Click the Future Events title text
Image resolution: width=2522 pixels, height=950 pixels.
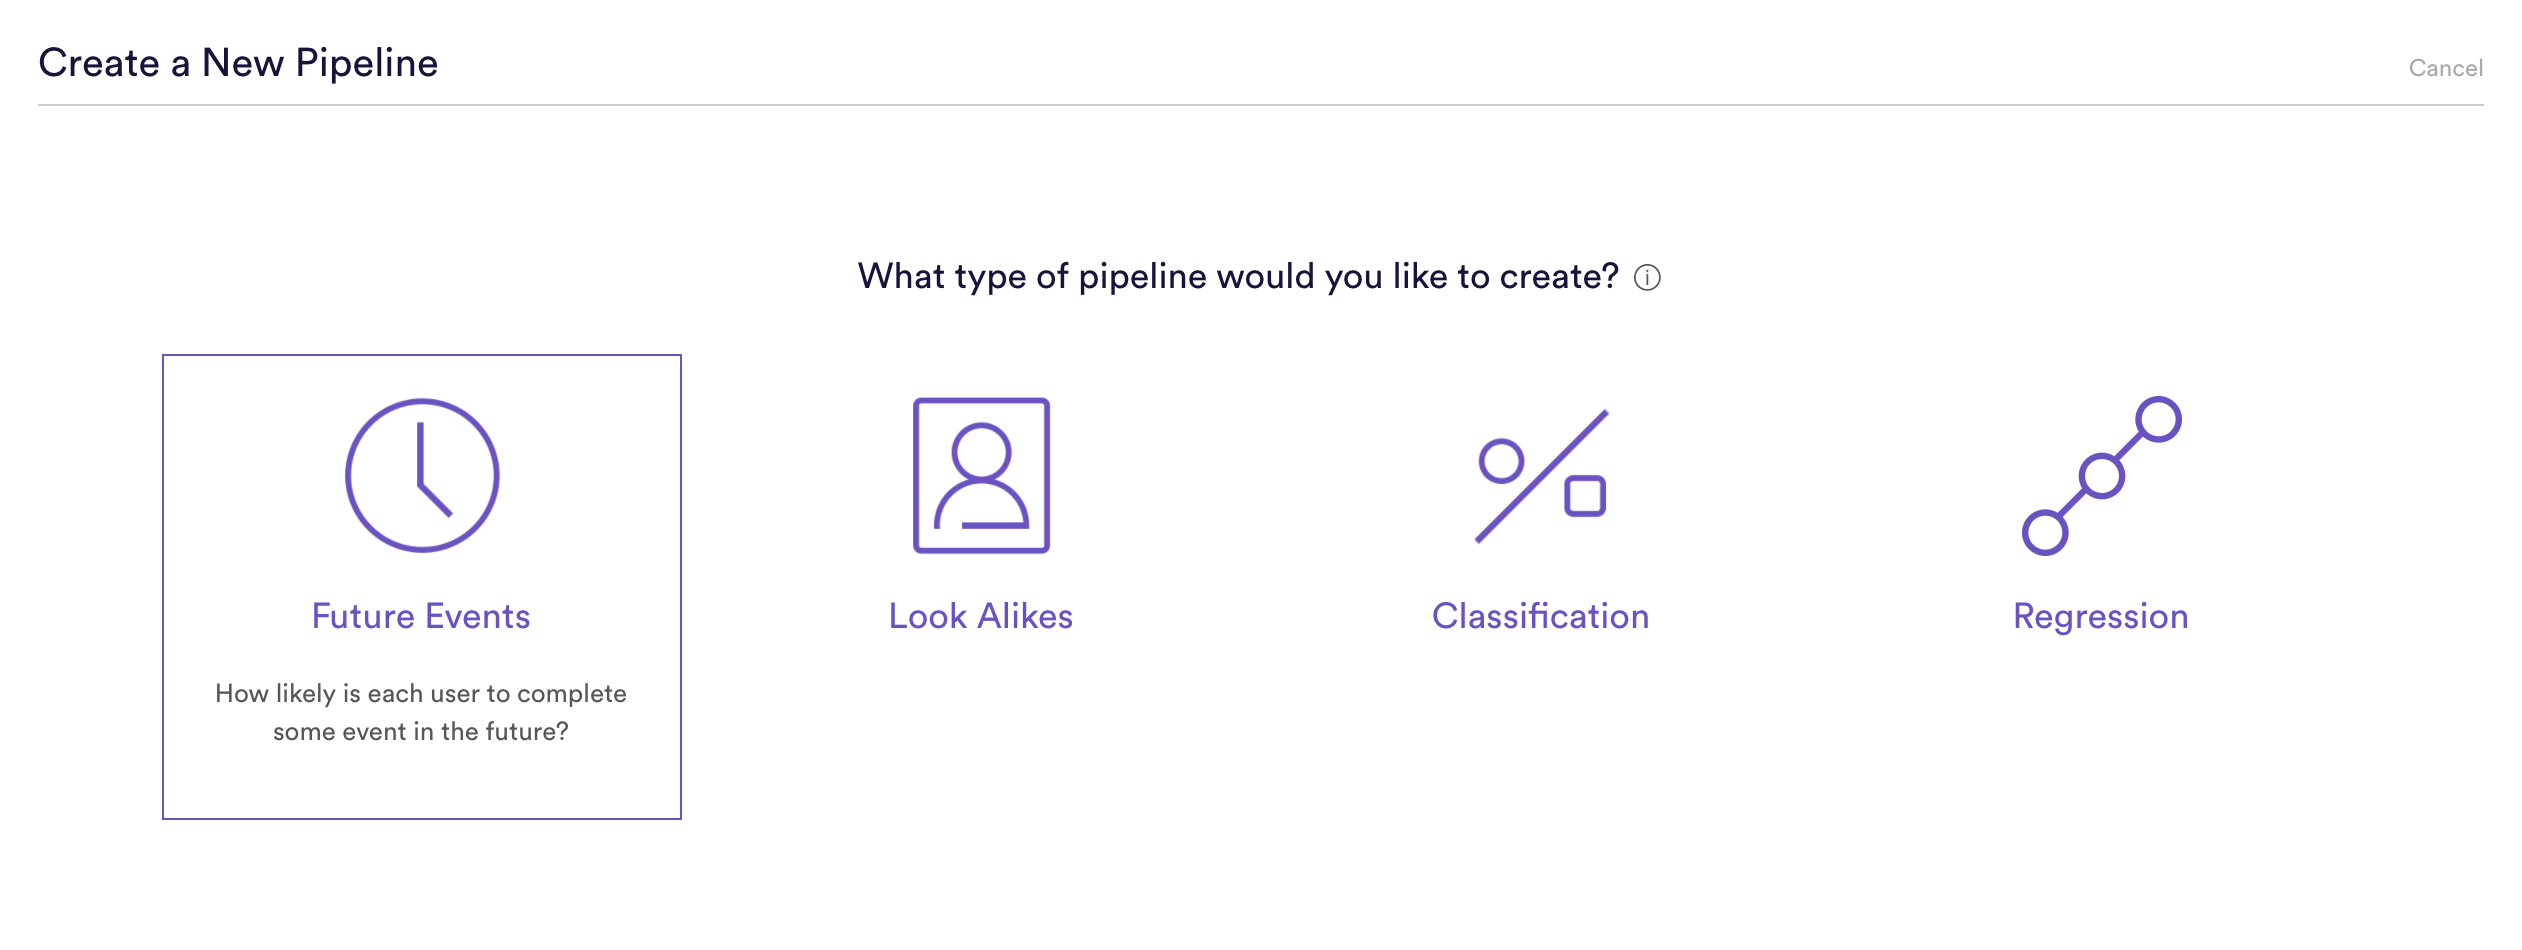point(421,616)
